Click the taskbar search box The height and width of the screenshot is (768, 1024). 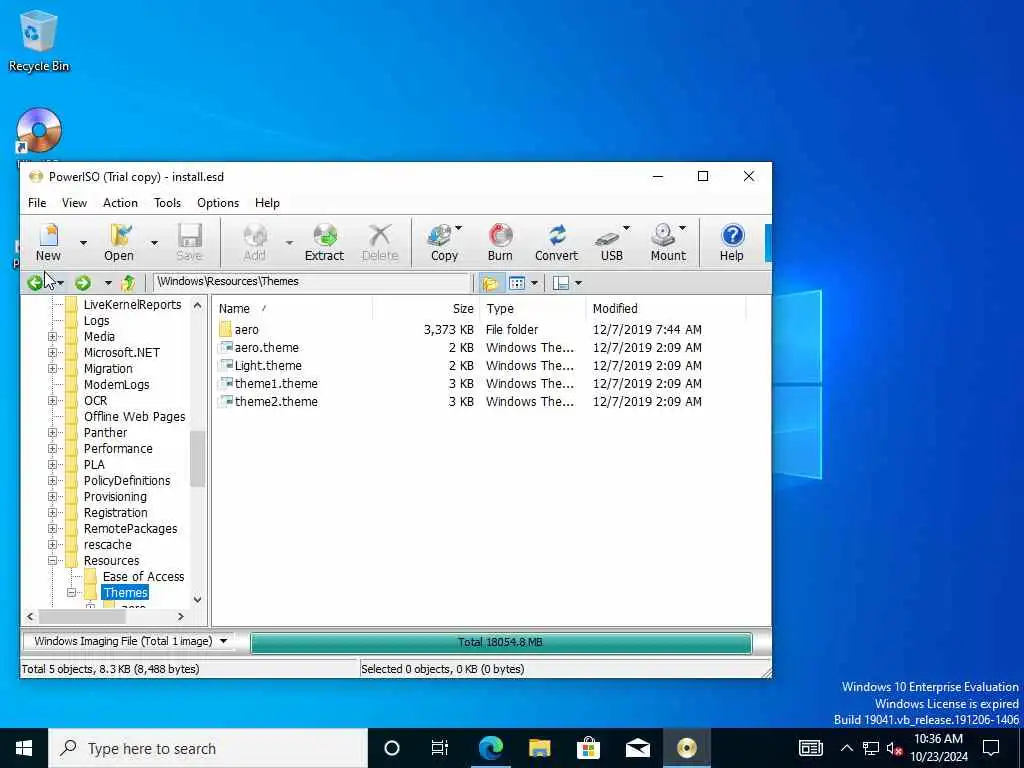[208, 748]
